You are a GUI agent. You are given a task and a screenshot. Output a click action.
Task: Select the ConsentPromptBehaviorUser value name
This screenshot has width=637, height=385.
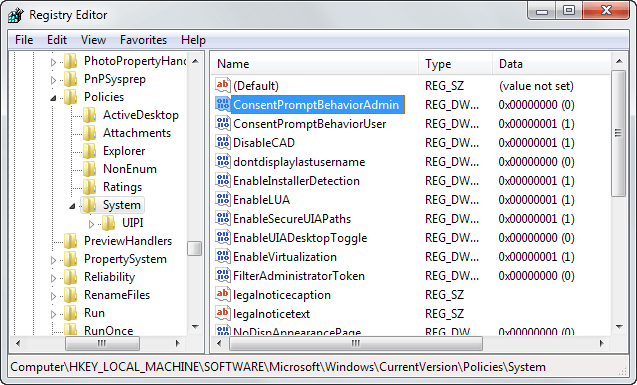pos(309,124)
